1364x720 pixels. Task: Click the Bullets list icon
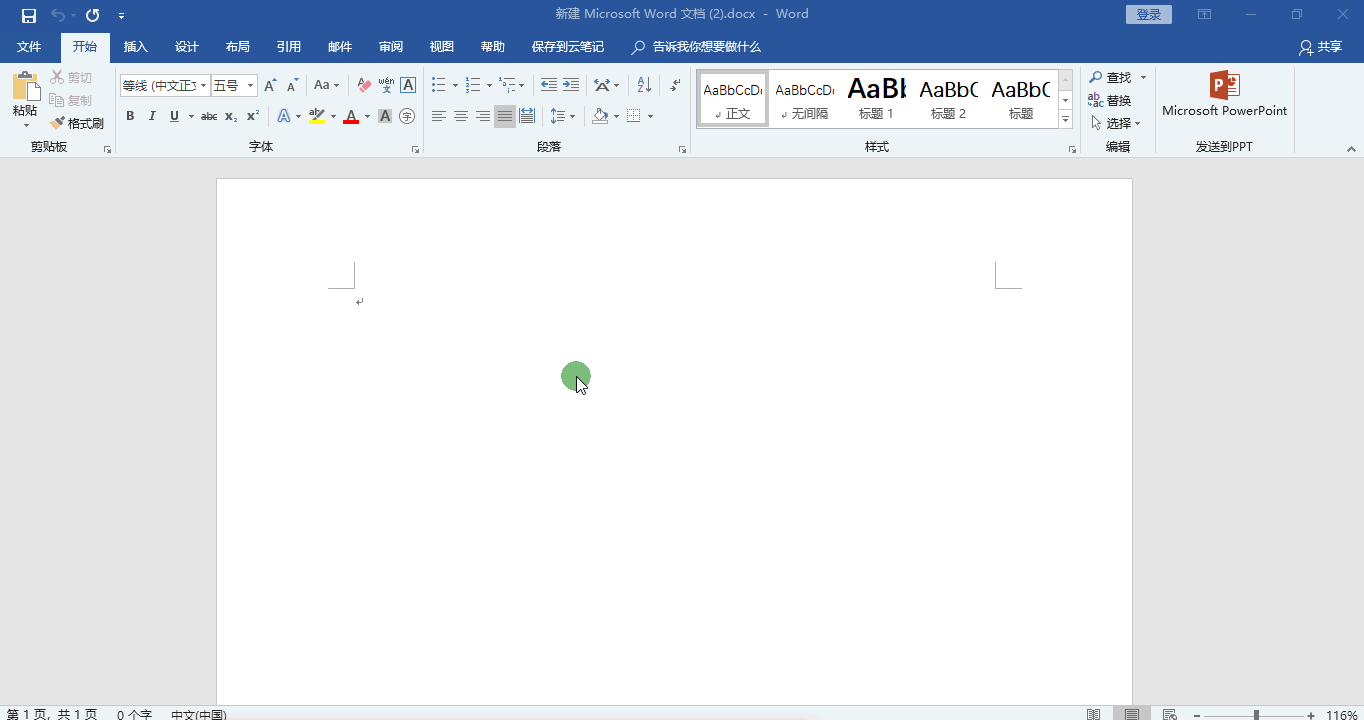pos(438,86)
